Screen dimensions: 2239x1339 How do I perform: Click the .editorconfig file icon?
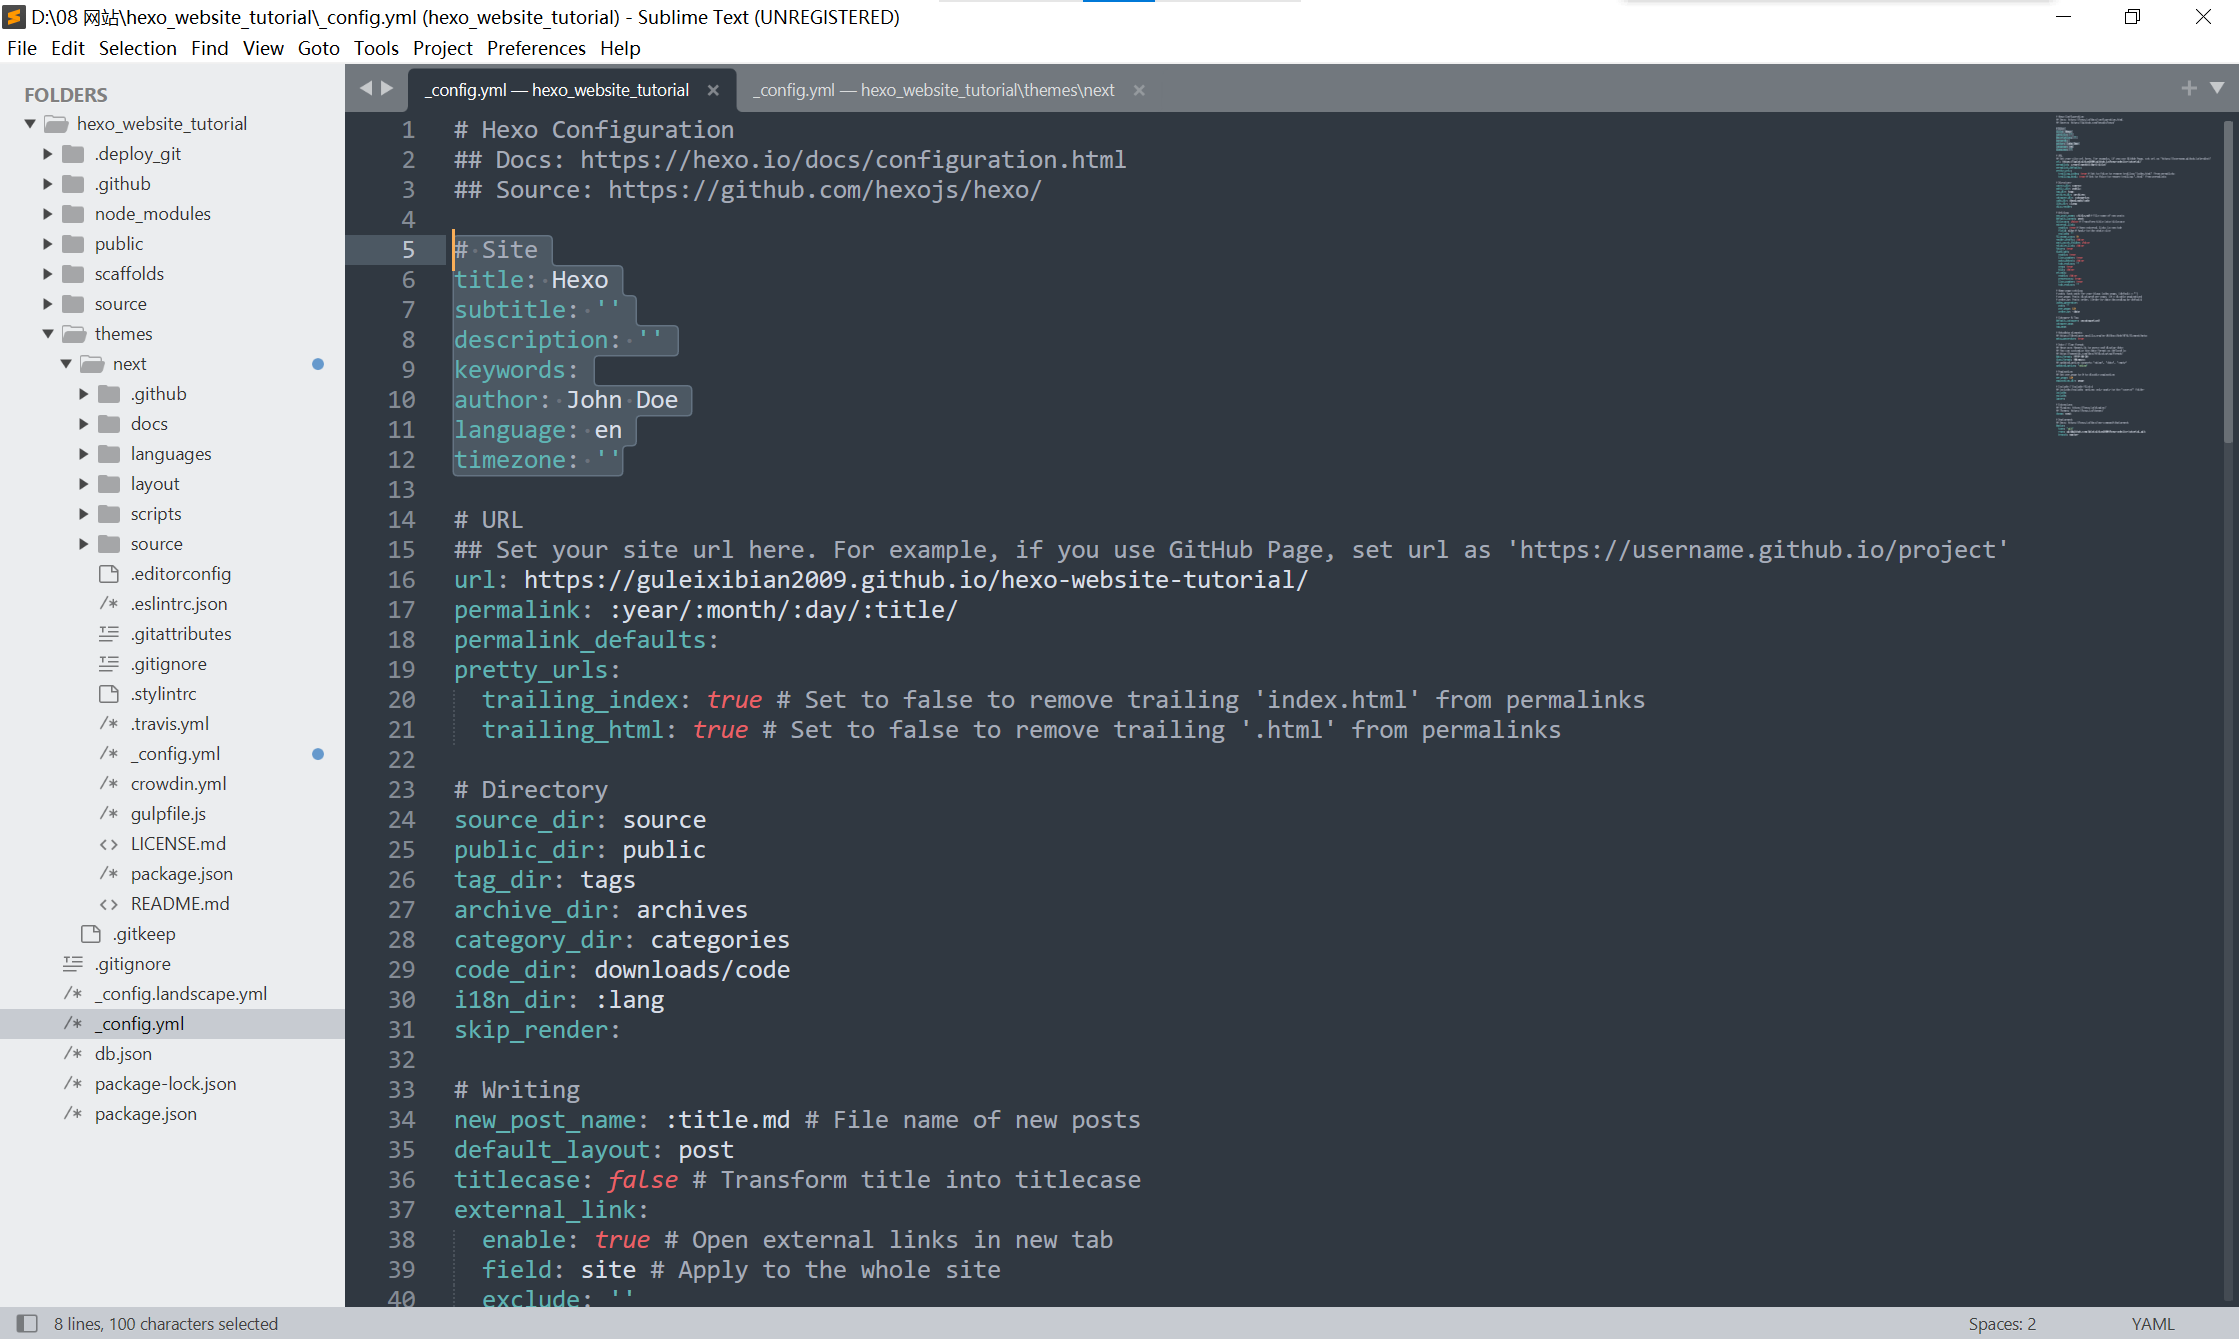tap(109, 573)
